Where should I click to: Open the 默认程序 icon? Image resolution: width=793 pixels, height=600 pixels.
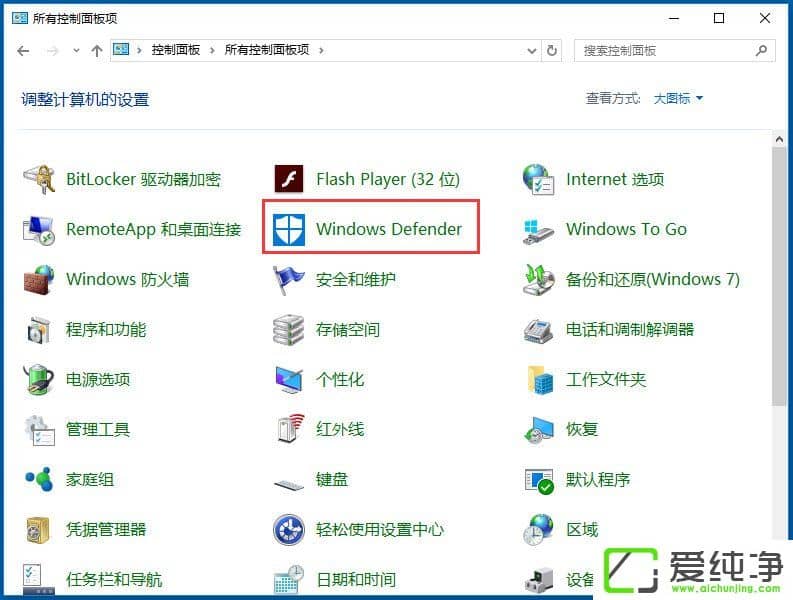point(538,481)
